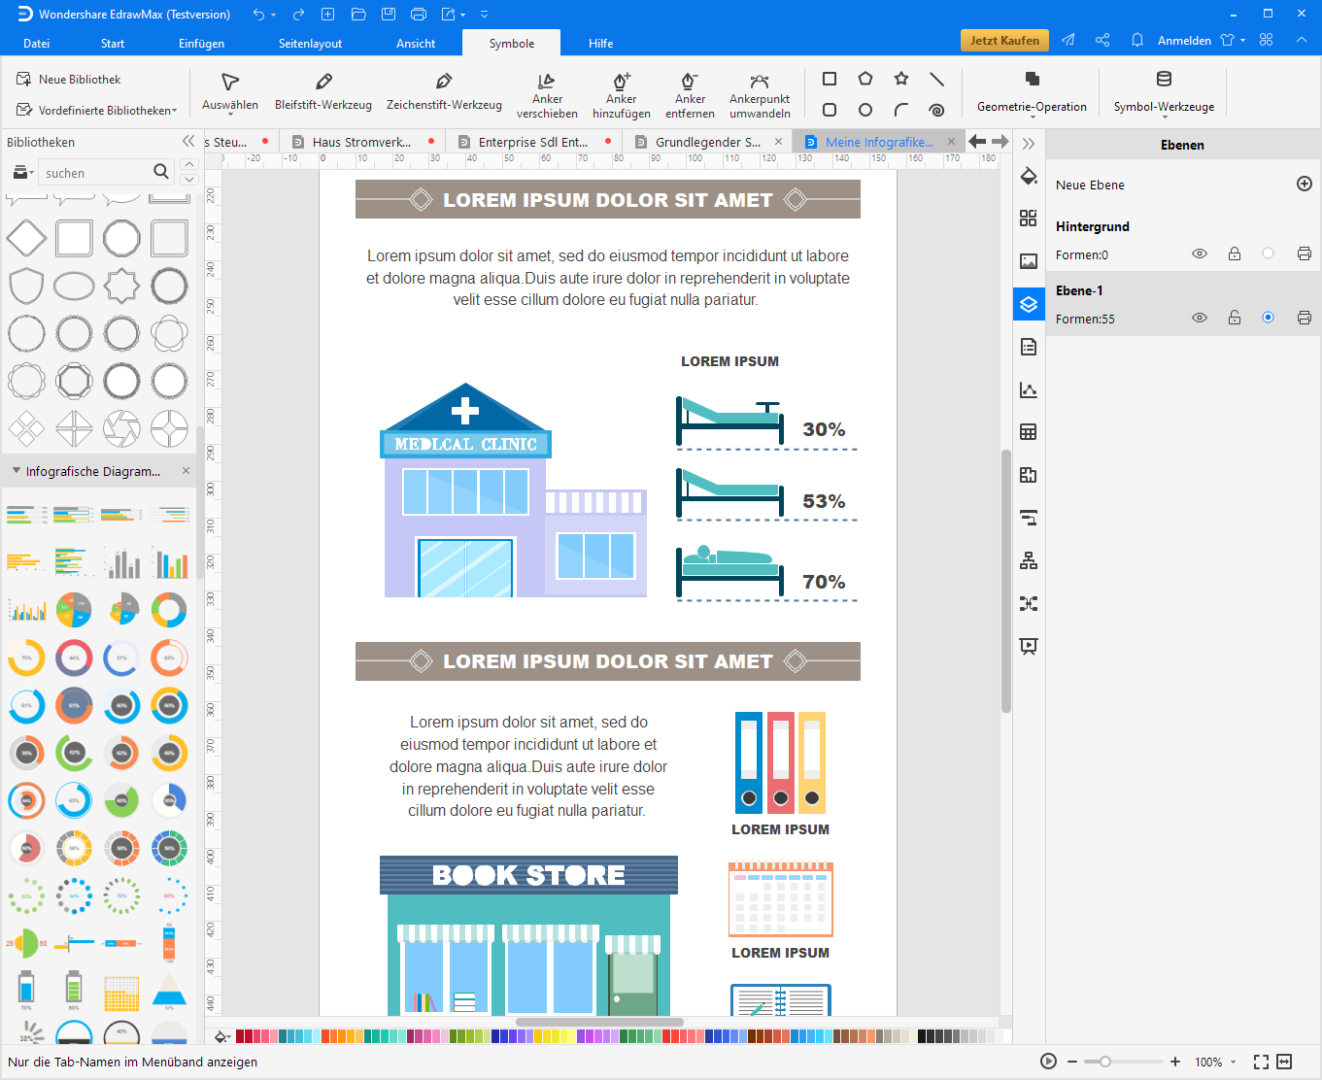1322x1080 pixels.
Task: Add a new layer with plus icon
Action: click(x=1304, y=184)
